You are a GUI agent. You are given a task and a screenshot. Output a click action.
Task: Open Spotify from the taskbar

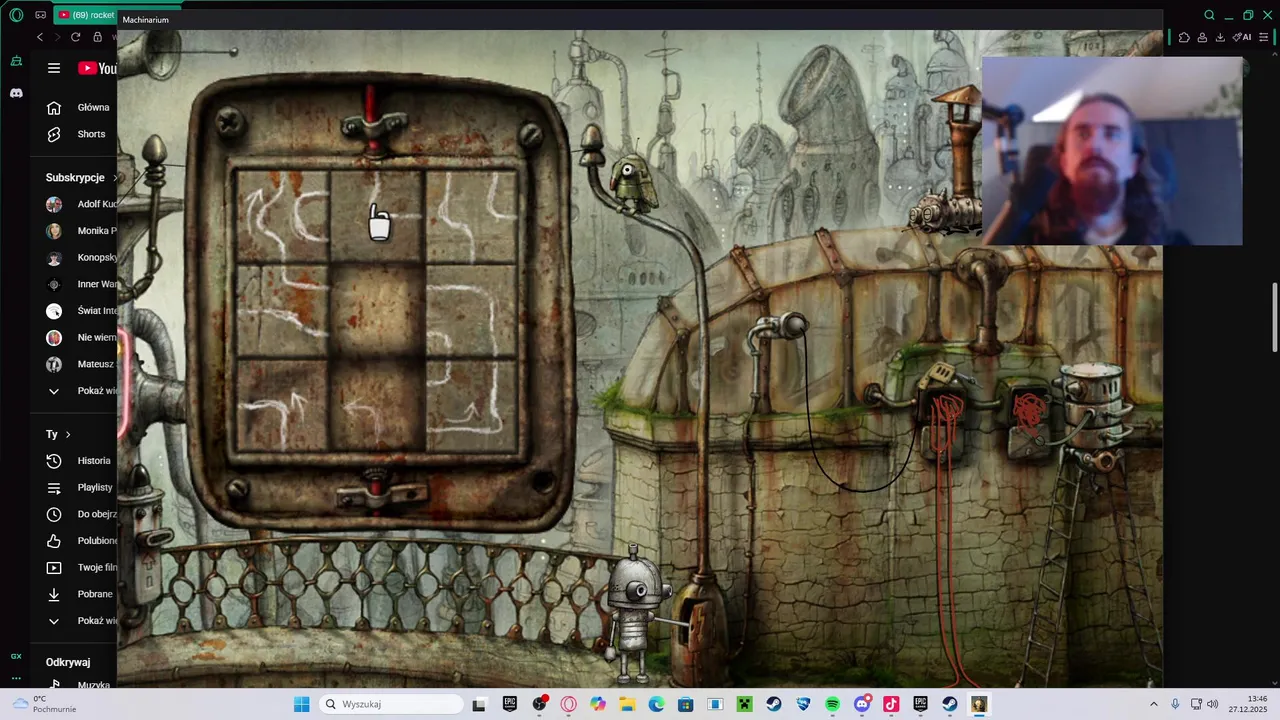[x=832, y=704]
